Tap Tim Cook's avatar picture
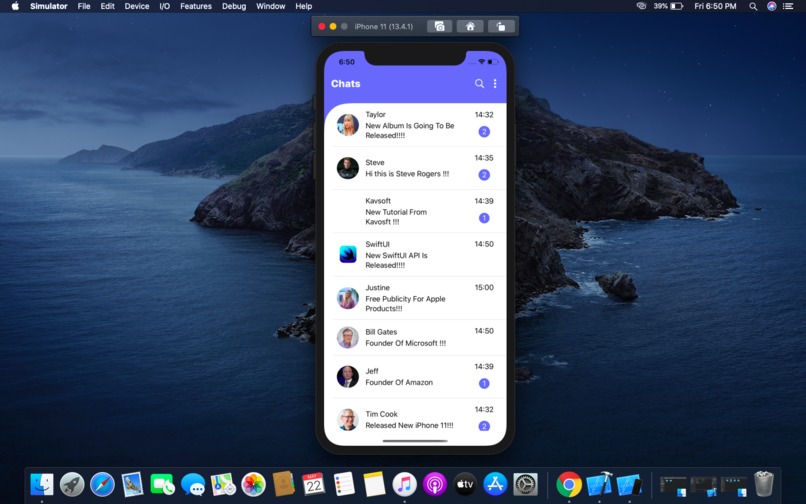806x504 pixels. pyautogui.click(x=347, y=420)
